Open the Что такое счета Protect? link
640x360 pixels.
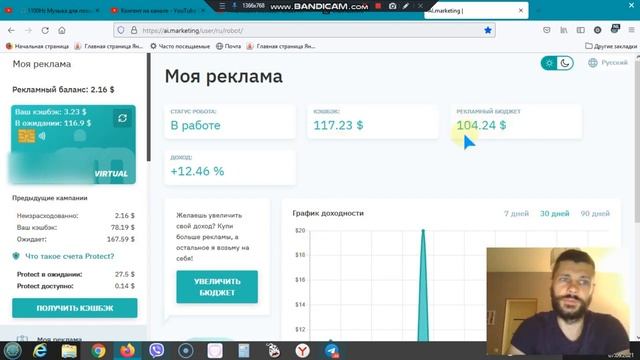pyautogui.click(x=70, y=256)
